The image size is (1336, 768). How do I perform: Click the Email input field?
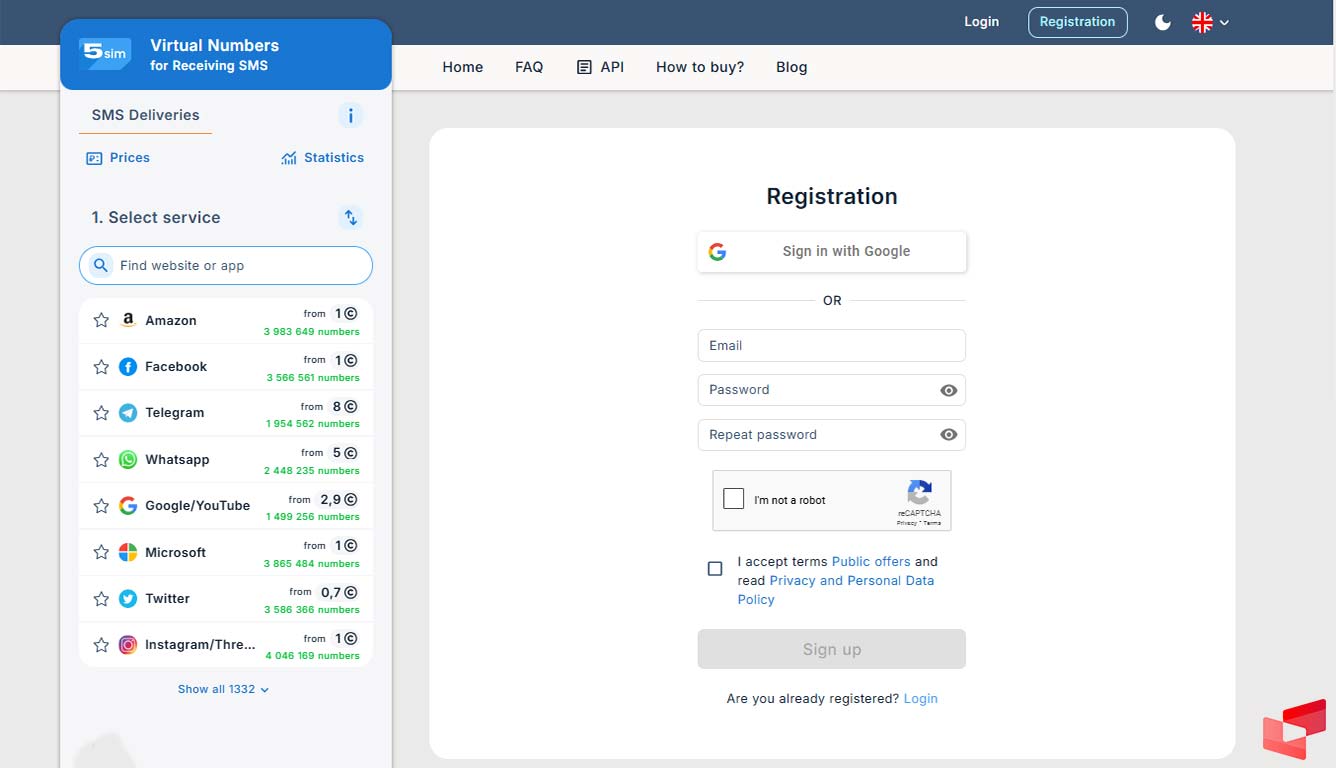pyautogui.click(x=832, y=346)
